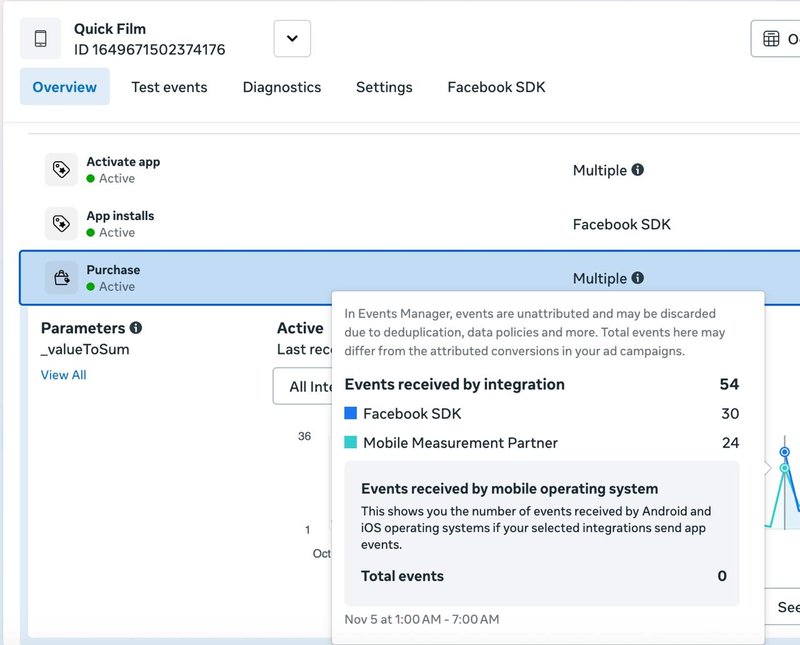Image resolution: width=800 pixels, height=645 pixels.
Task: Select the Activate app tag icon
Action: click(60, 168)
